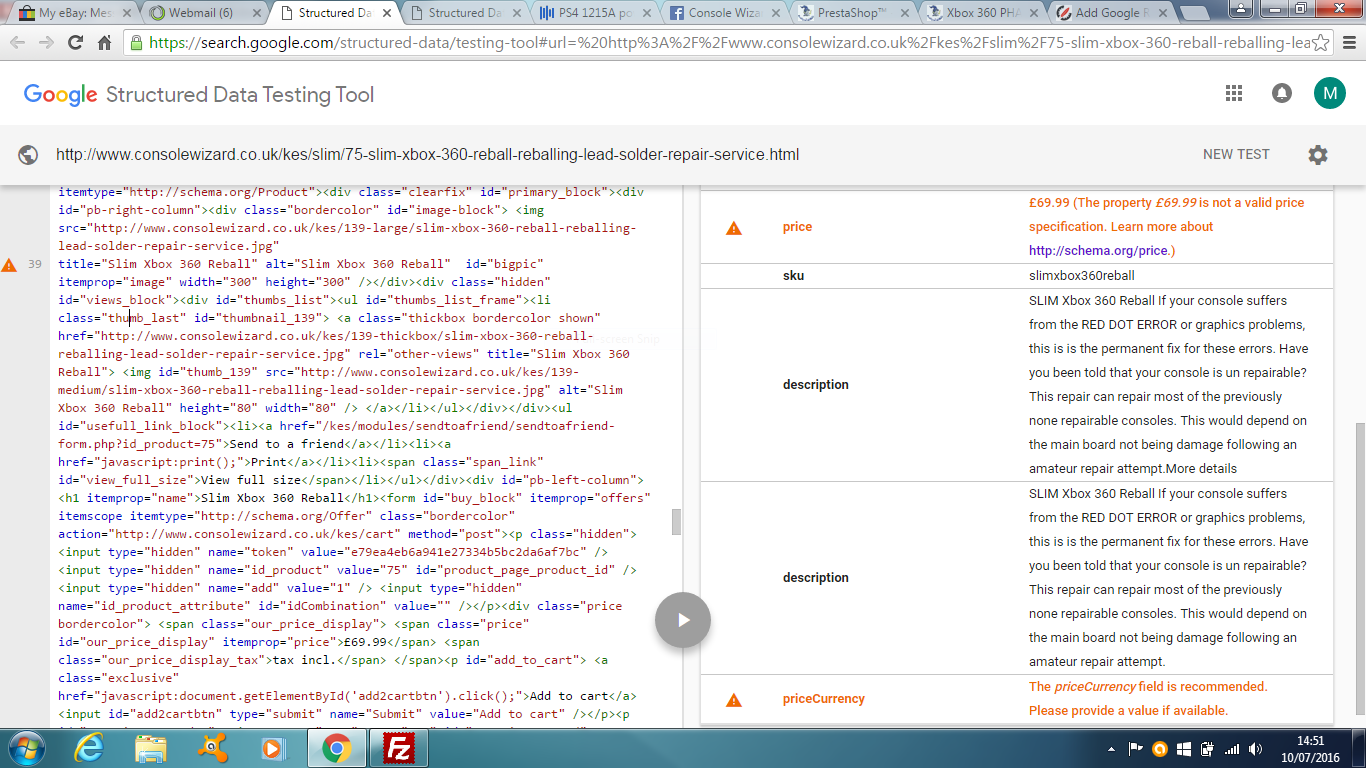Open network signal icon in tray
This screenshot has width=1366, height=768.
(1232, 748)
